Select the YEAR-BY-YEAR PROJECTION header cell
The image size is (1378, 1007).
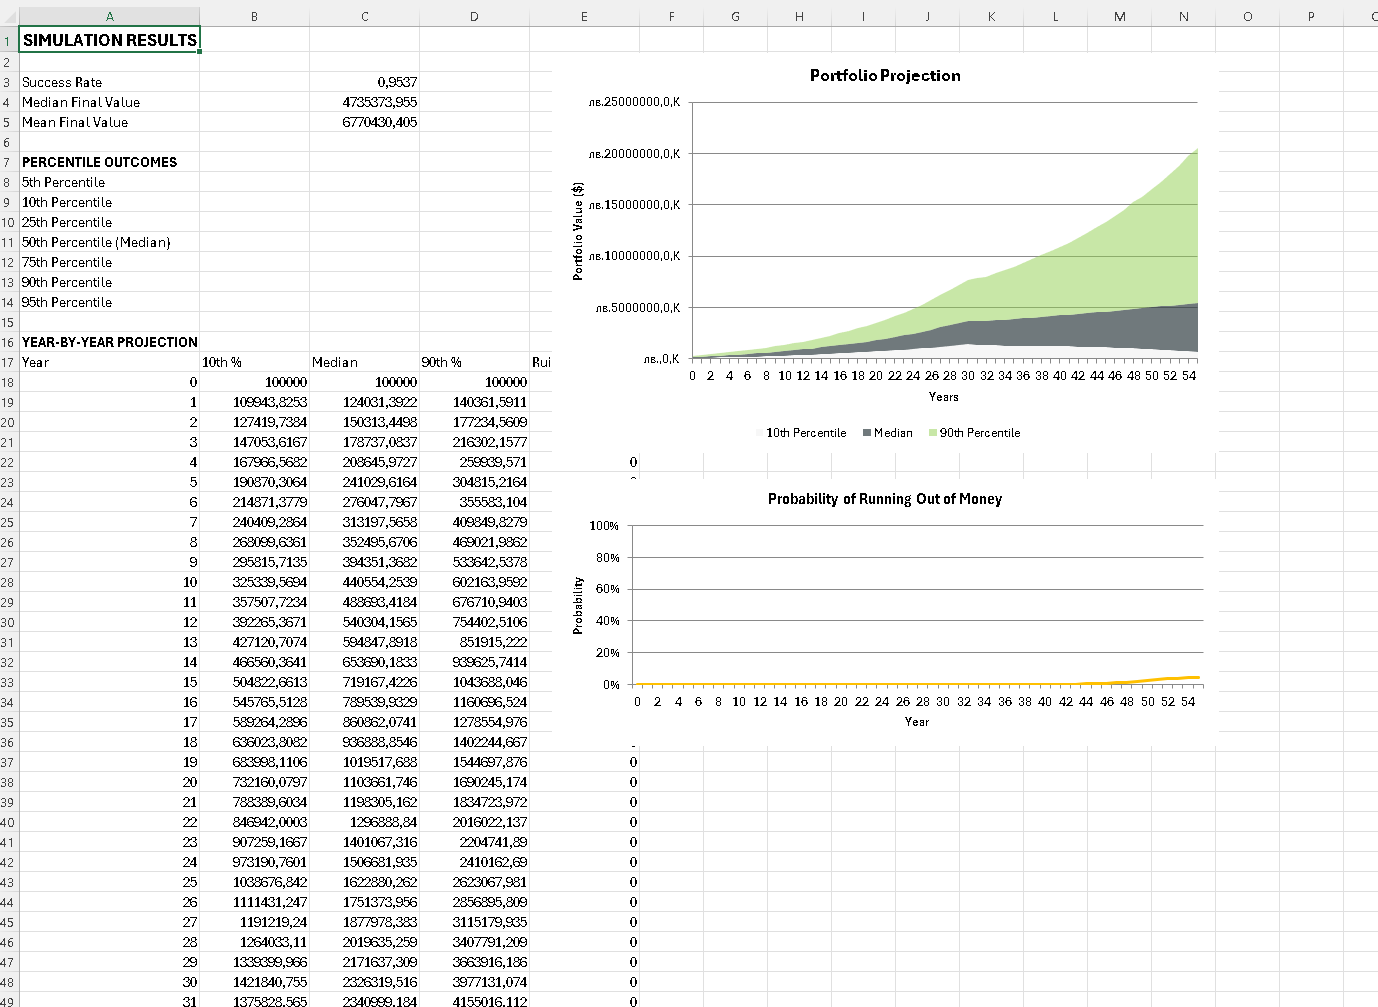tap(110, 342)
